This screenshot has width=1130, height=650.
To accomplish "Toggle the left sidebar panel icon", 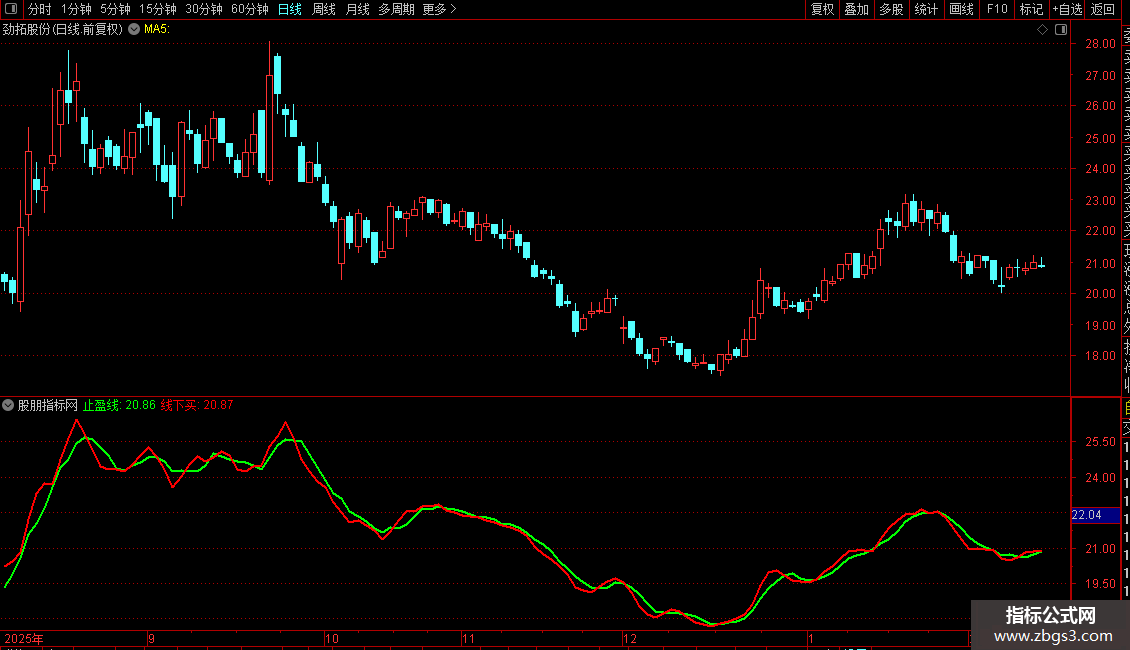I will (x=11, y=9).
